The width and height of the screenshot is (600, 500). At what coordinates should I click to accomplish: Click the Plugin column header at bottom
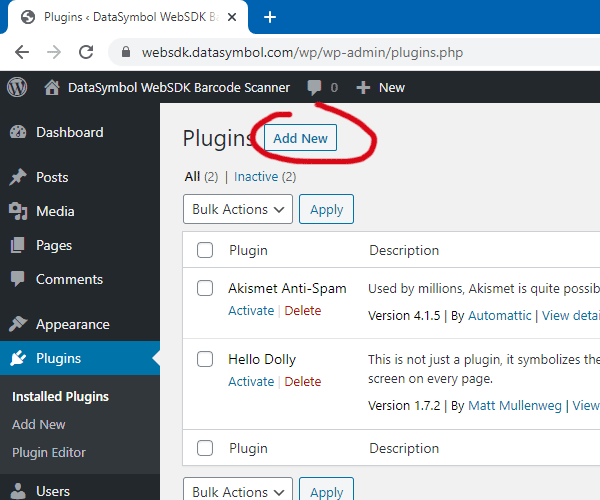248,448
